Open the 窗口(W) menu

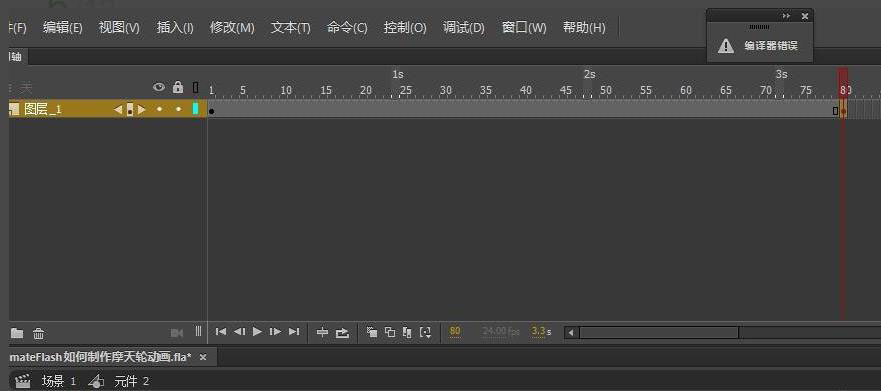click(524, 28)
